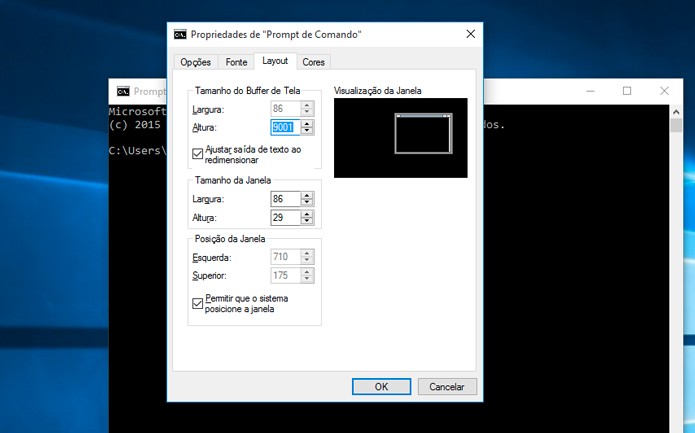Screen dimensions: 695x433
Task: Increase buffer Altura with the up arrow
Action: pyautogui.click(x=307, y=124)
